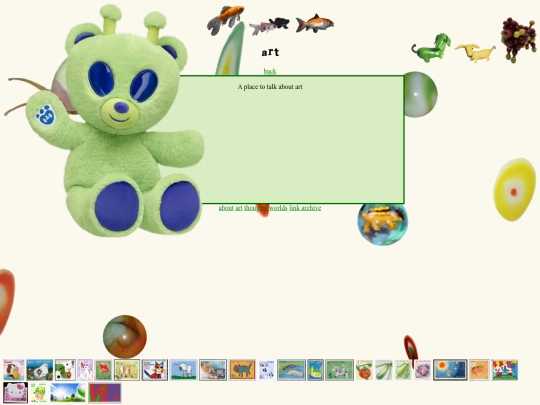Viewport: 540px width, 405px height.
Task: Select the sun and night sky stamp
Action: 450,370
